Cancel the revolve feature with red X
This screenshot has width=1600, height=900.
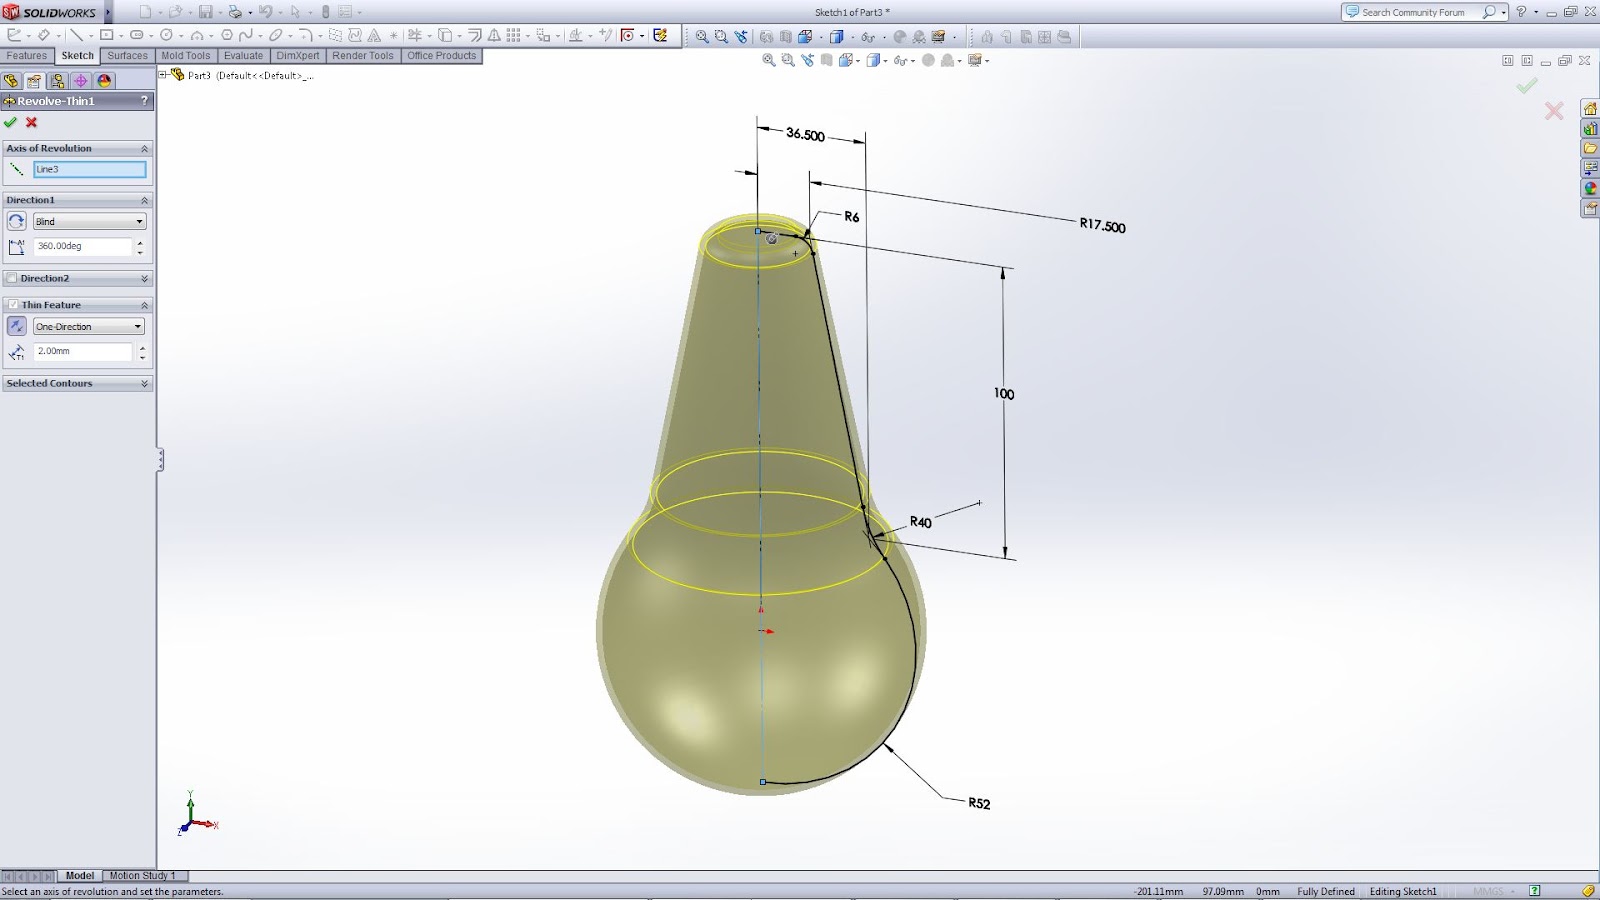(31, 123)
